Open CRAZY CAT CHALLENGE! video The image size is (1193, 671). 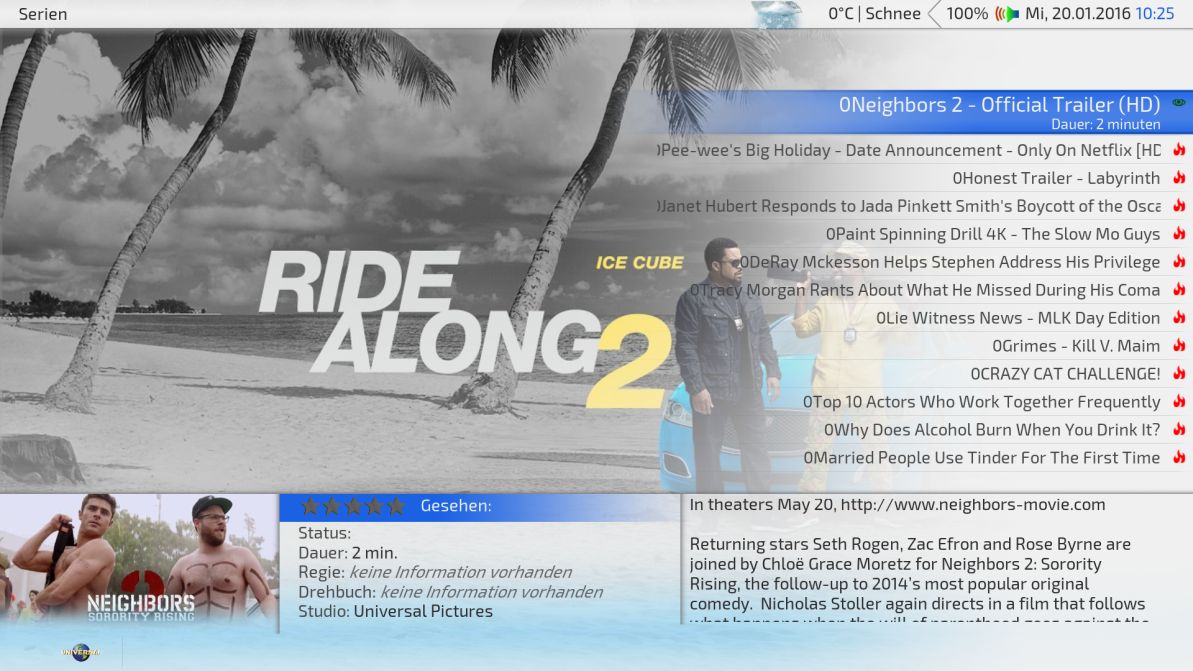1065,374
